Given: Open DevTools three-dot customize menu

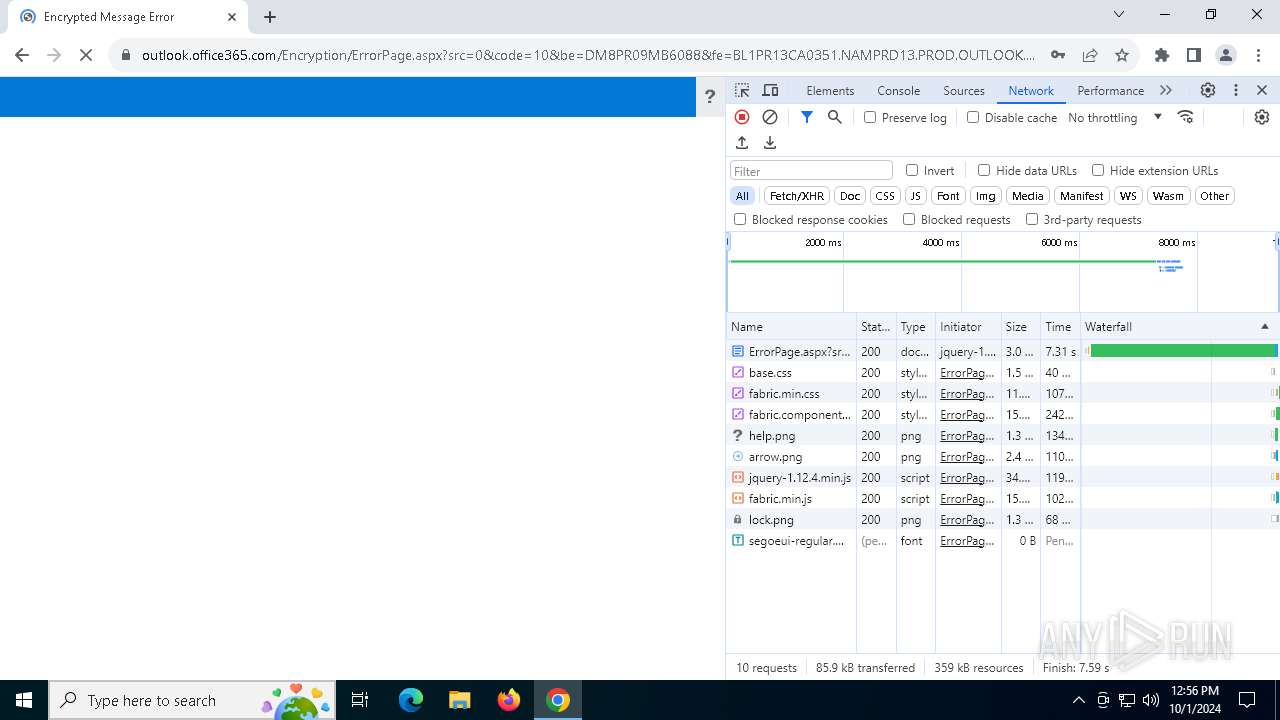Looking at the screenshot, I should (1236, 90).
